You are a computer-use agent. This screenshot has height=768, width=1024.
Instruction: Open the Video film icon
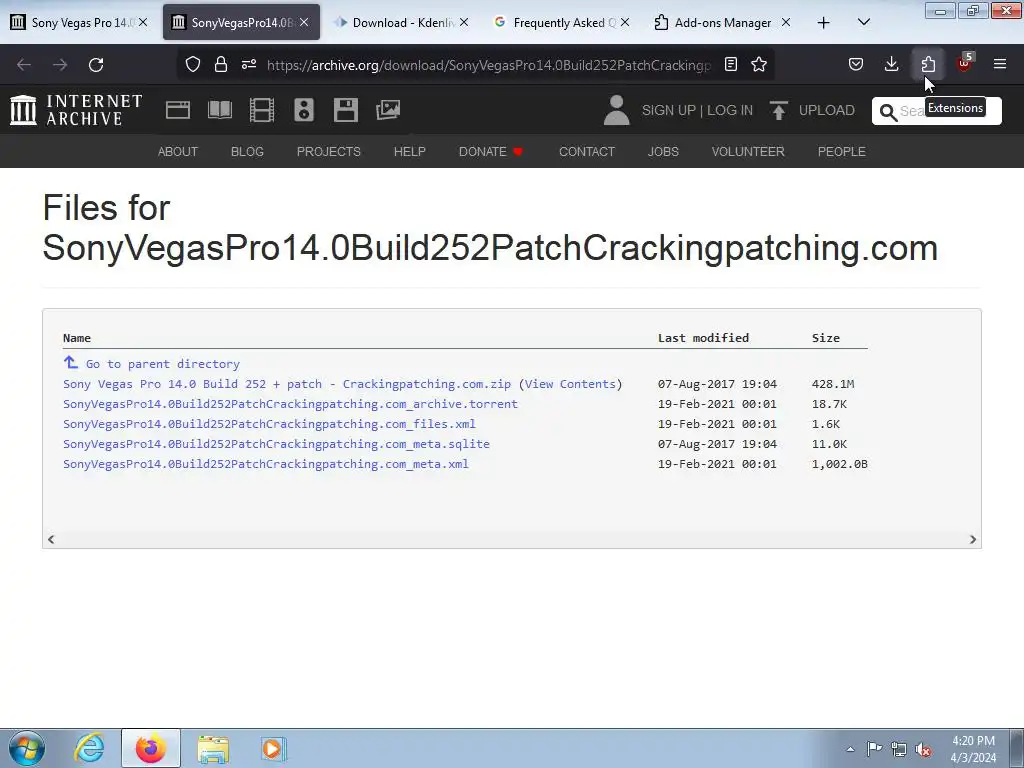(x=262, y=110)
